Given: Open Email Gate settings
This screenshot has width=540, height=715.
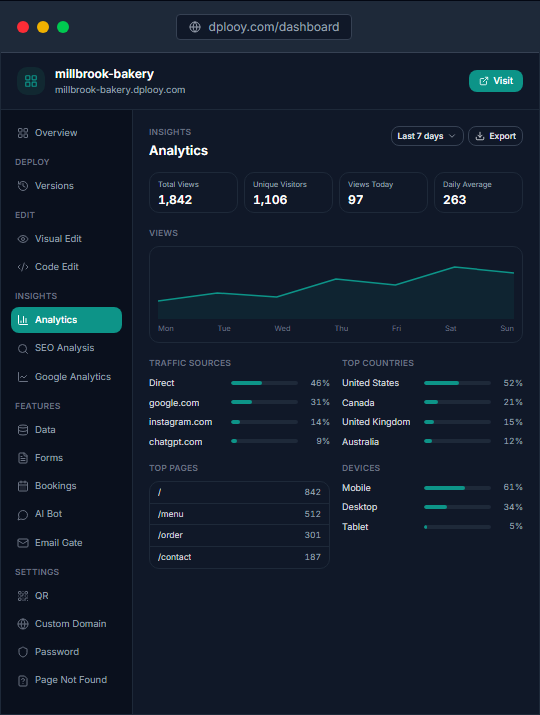Looking at the screenshot, I should 67,543.
